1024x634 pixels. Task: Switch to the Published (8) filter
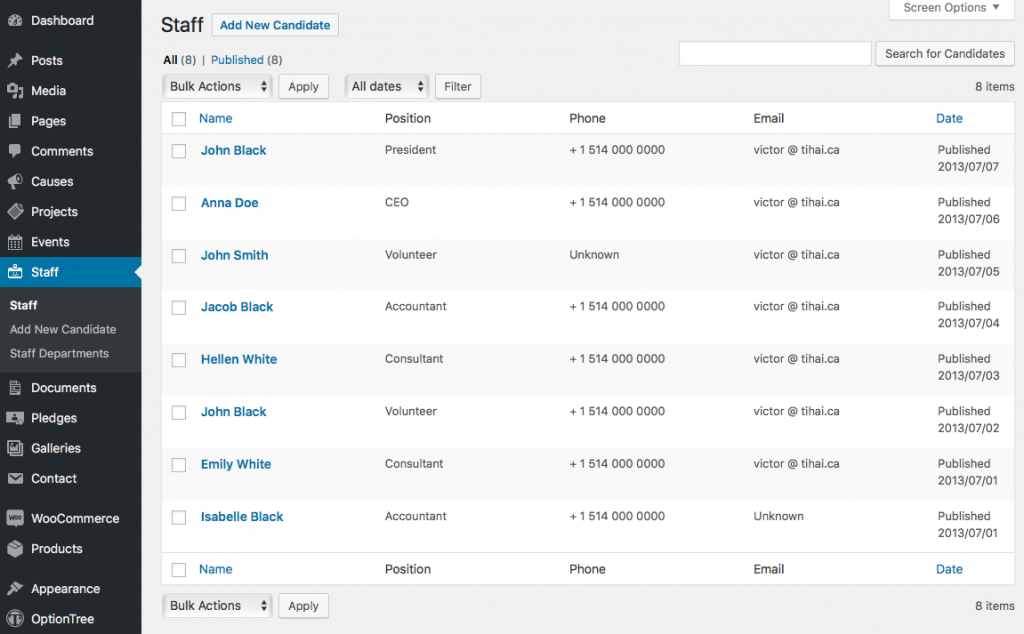(x=245, y=59)
